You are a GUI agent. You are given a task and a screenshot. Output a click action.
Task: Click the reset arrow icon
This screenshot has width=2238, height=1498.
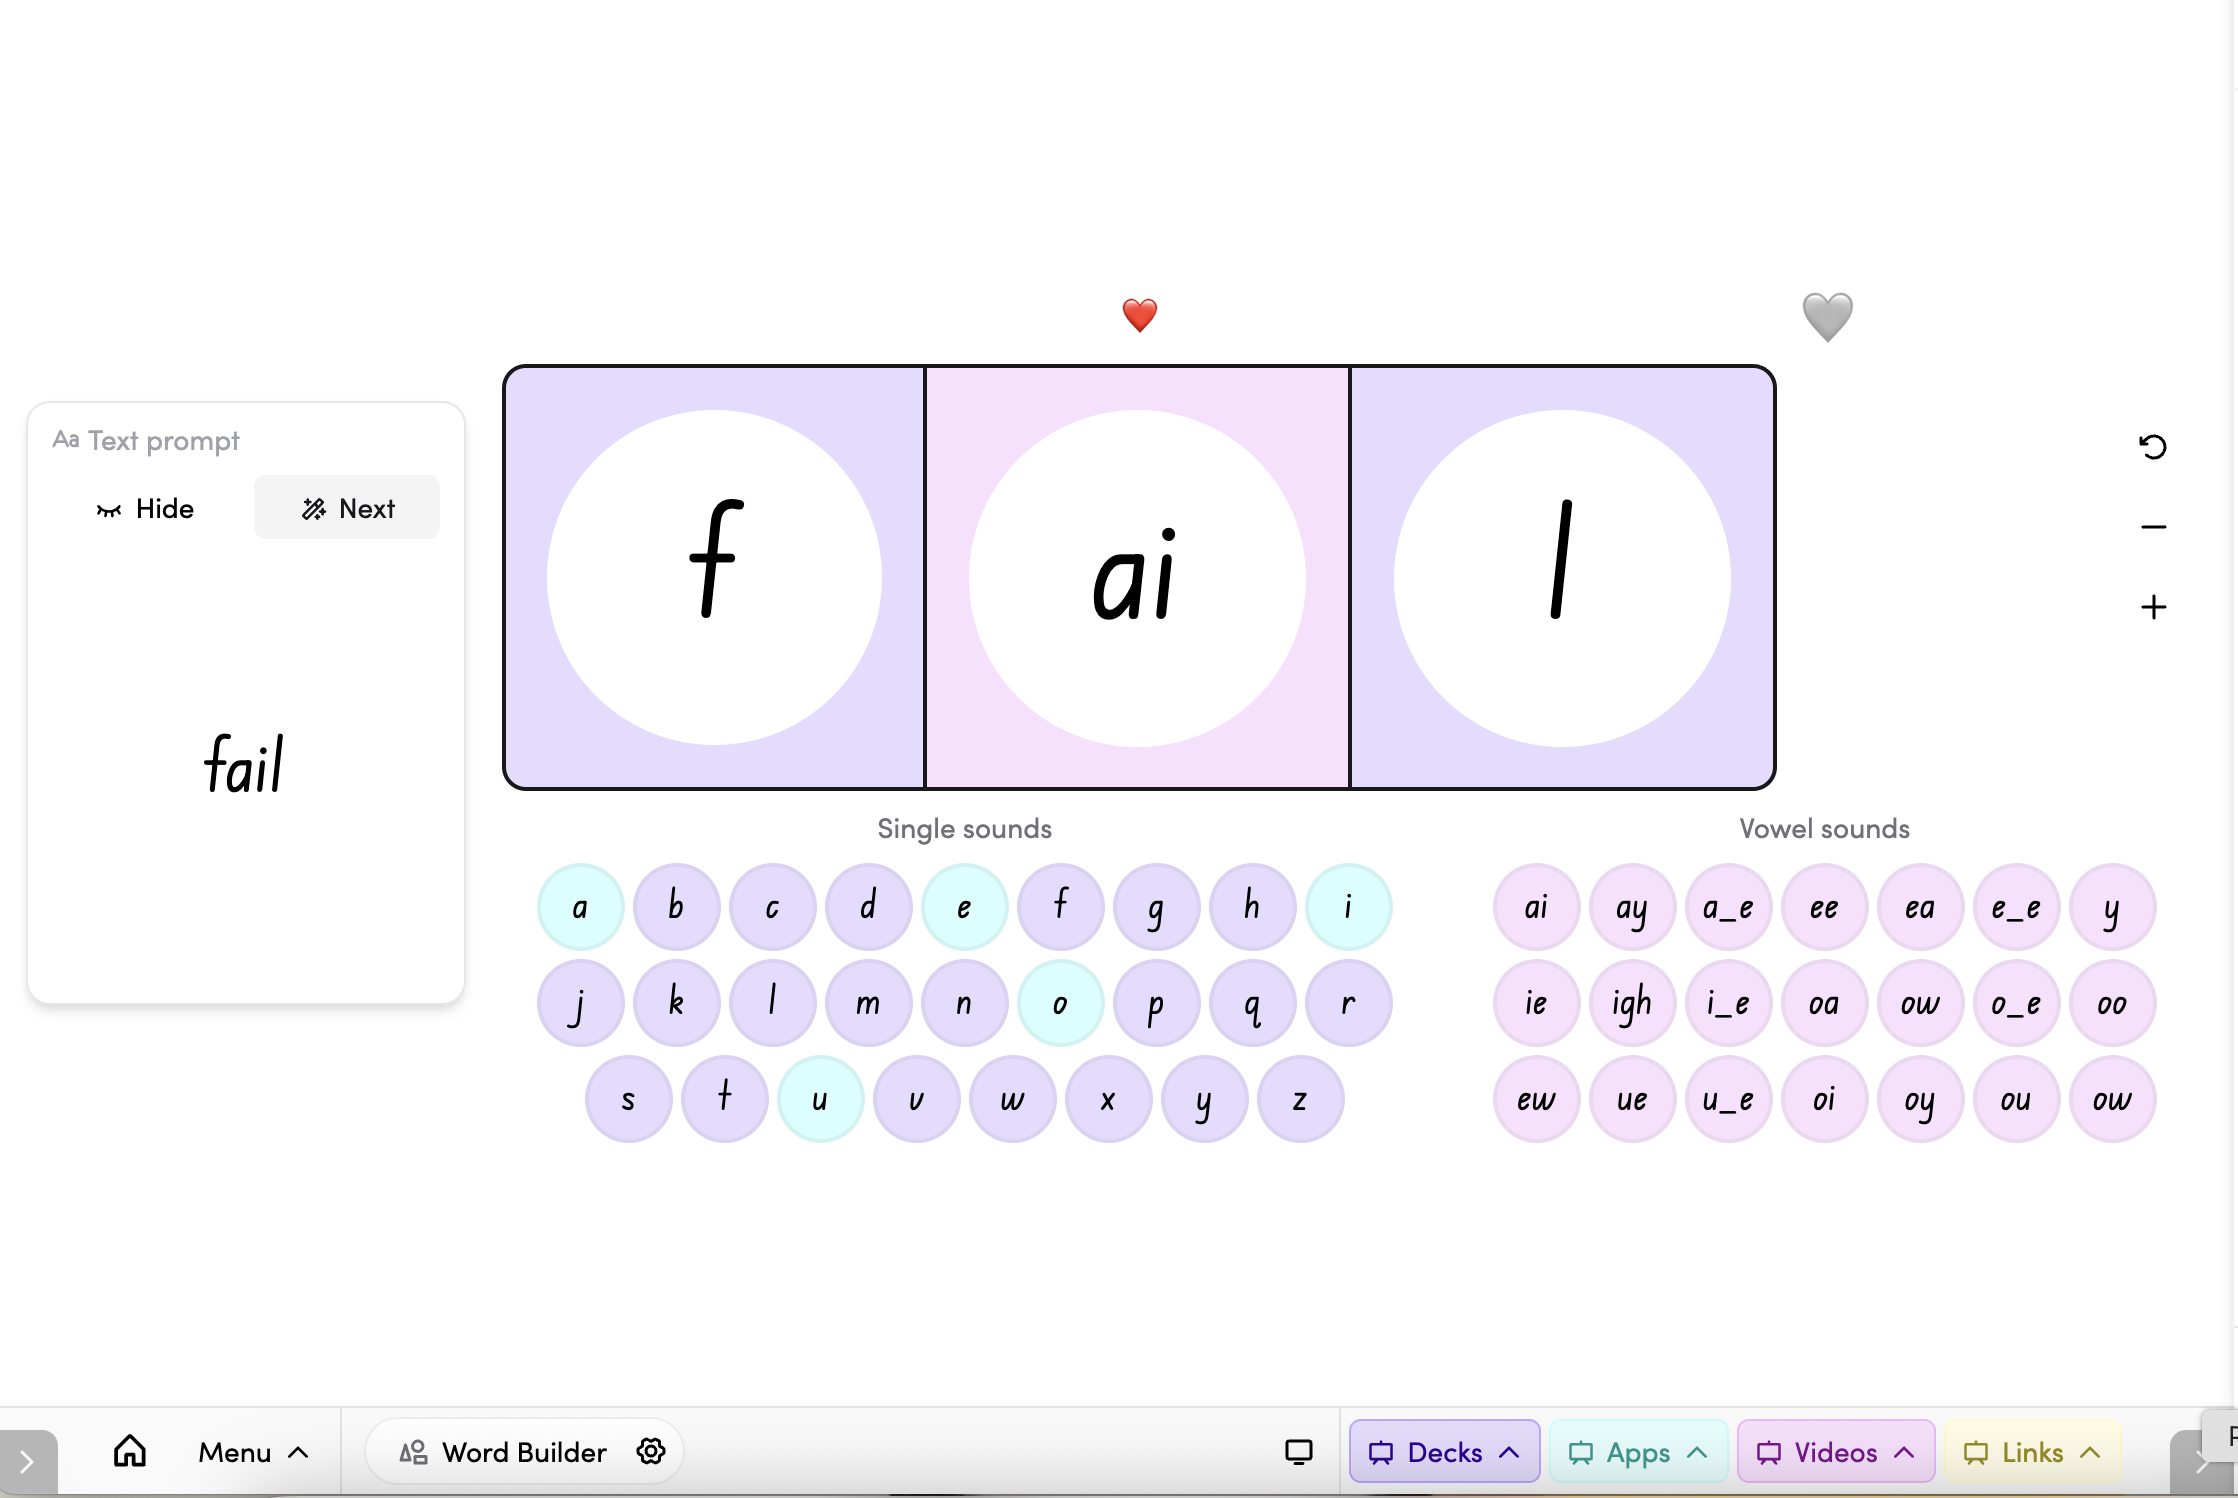pos(2153,446)
